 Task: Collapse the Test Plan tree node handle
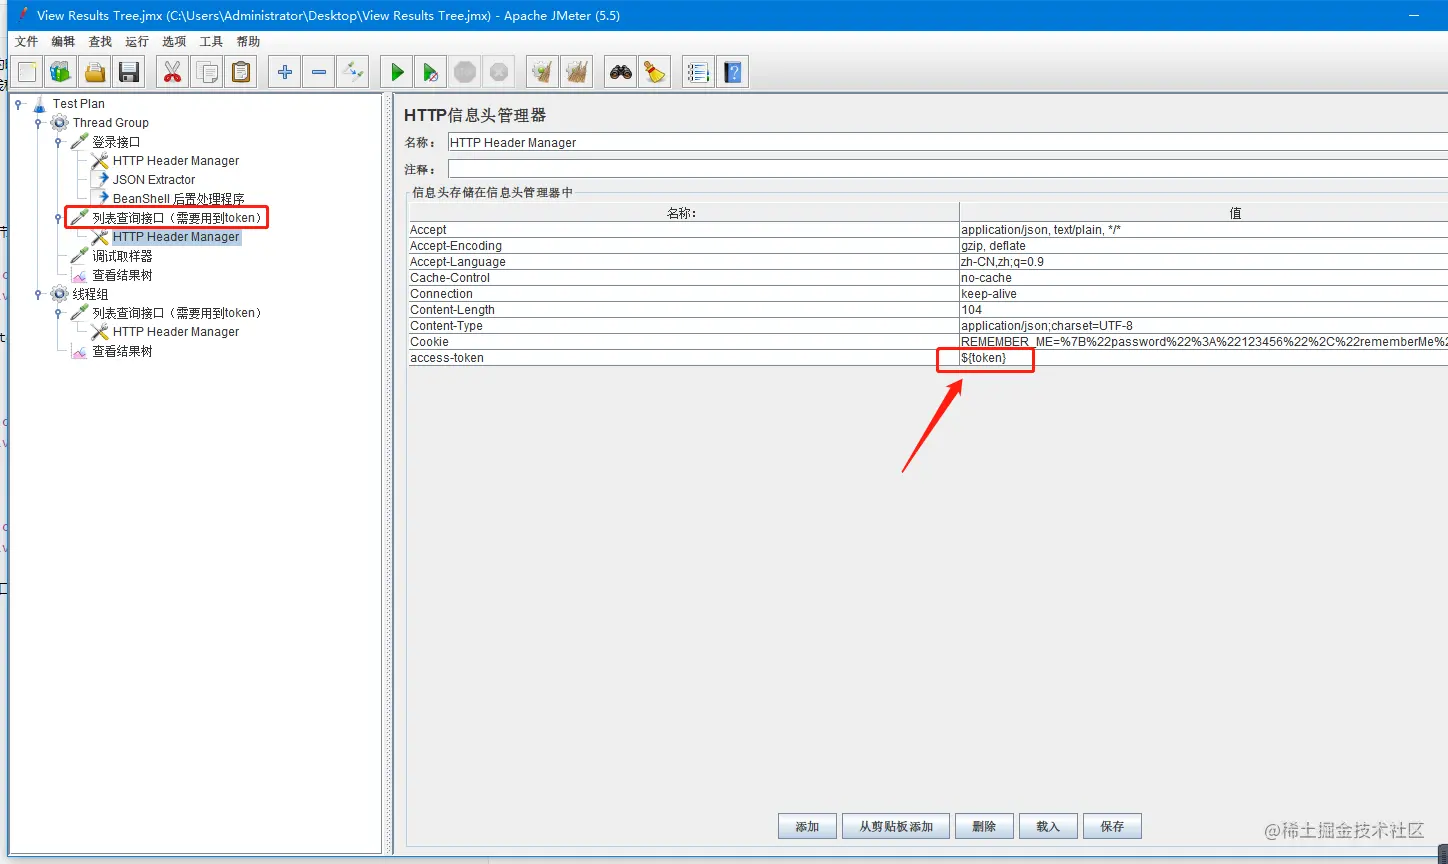pyautogui.click(x=19, y=104)
